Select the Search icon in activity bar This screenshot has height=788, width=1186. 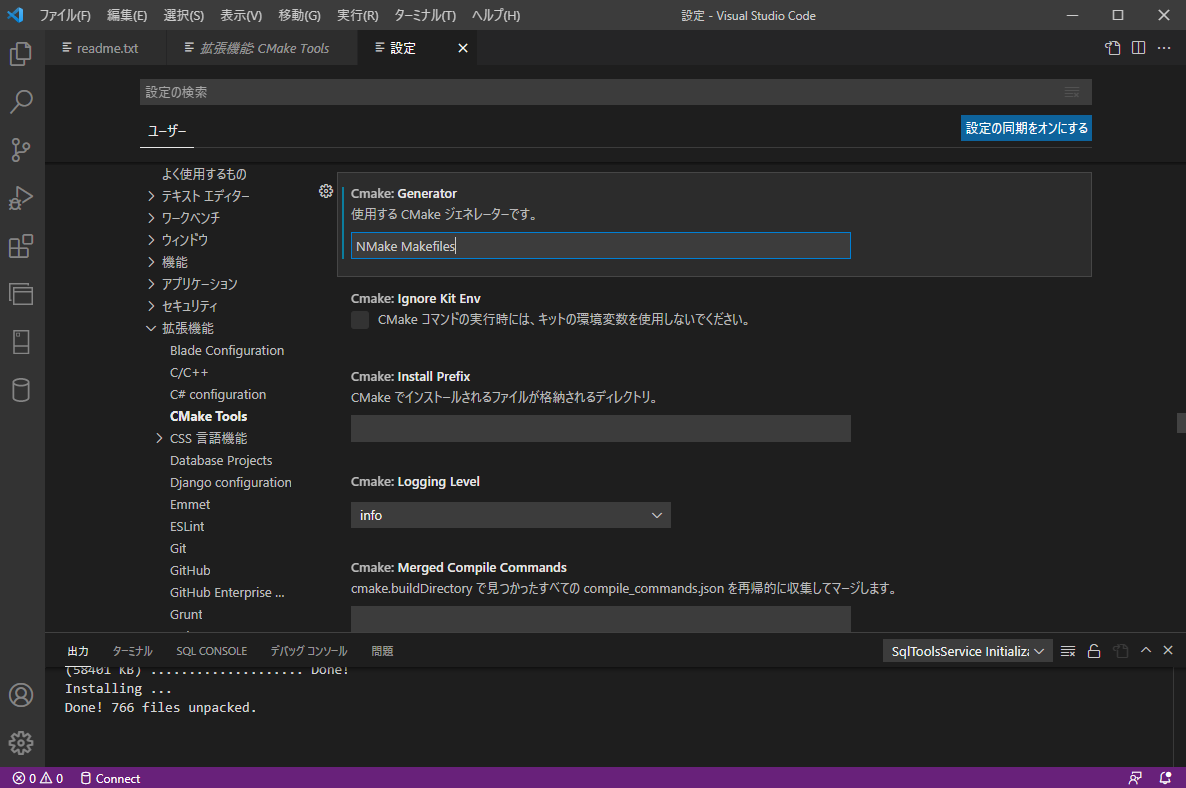pos(22,102)
